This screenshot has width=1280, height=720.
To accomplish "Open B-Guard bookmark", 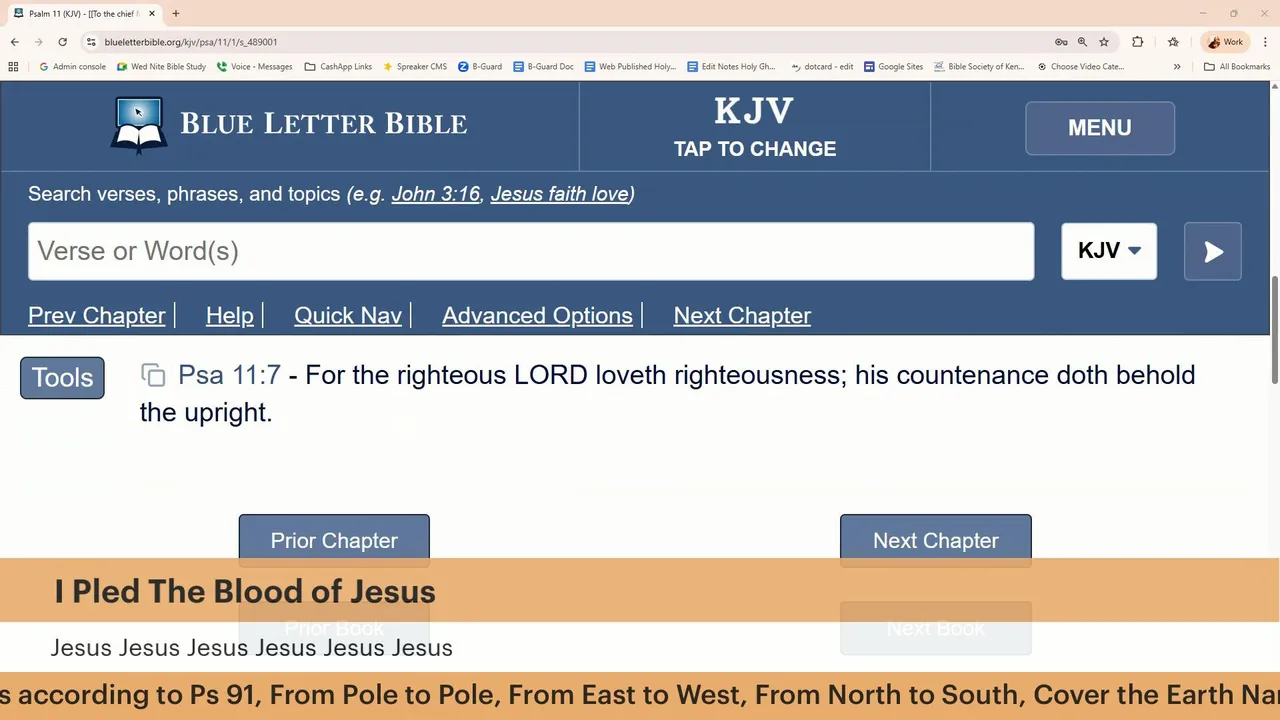I will pyautogui.click(x=480, y=67).
